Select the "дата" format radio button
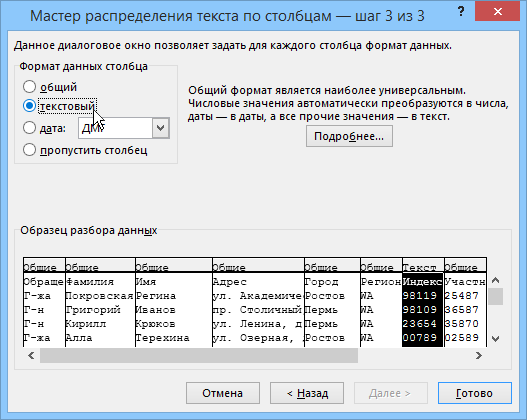 click(x=29, y=128)
